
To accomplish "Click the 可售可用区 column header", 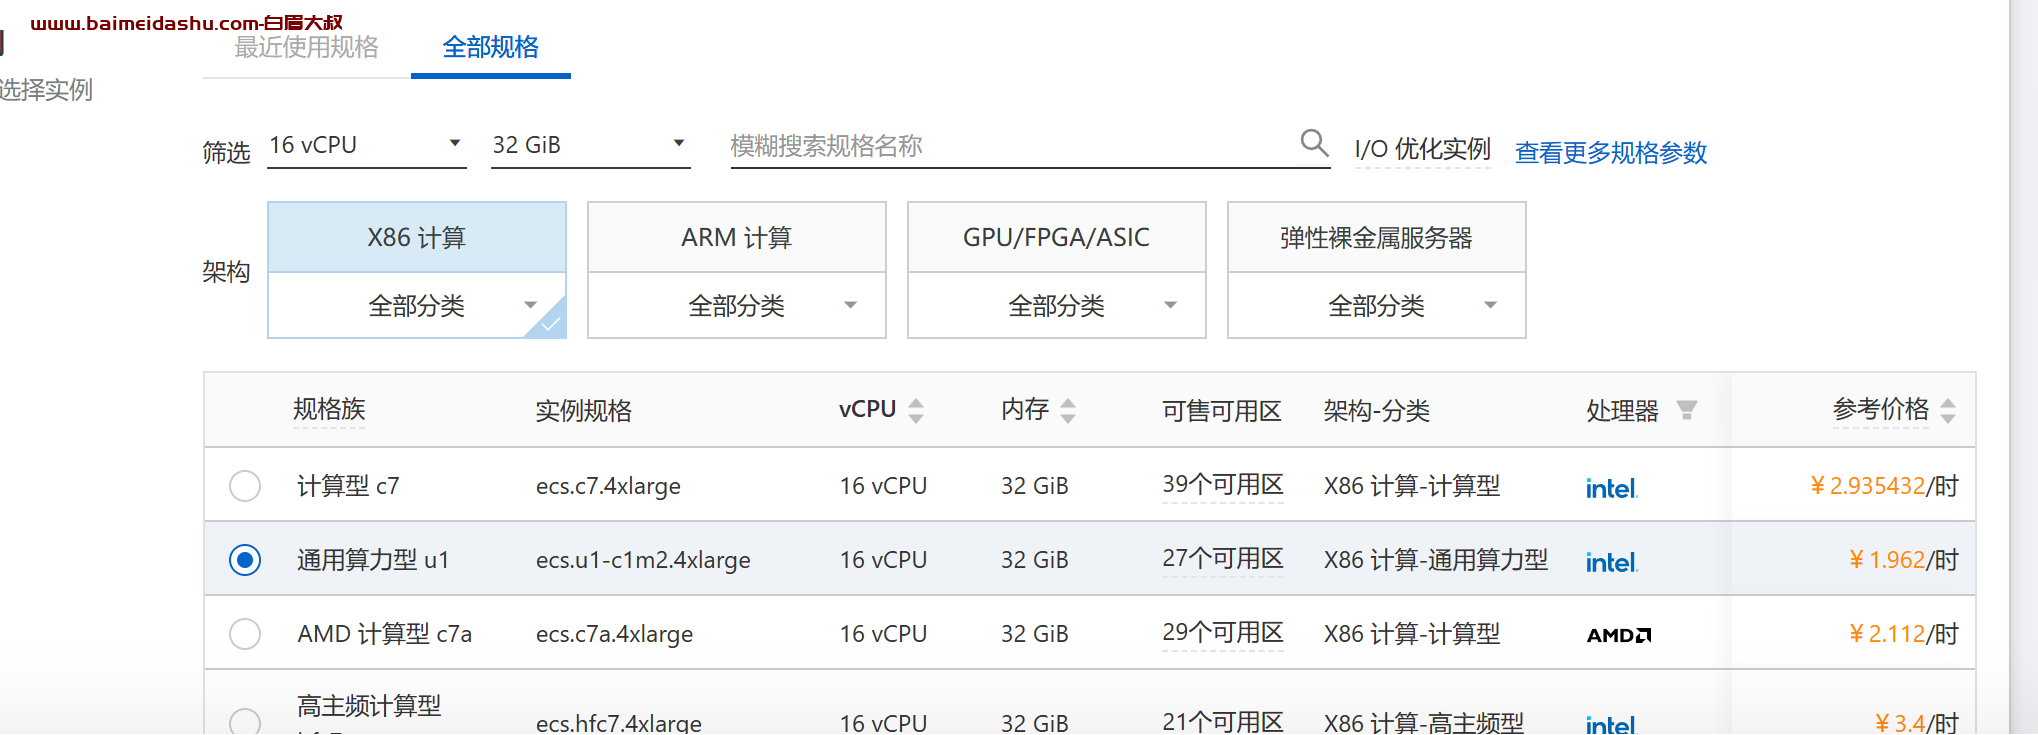I will 1222,411.
